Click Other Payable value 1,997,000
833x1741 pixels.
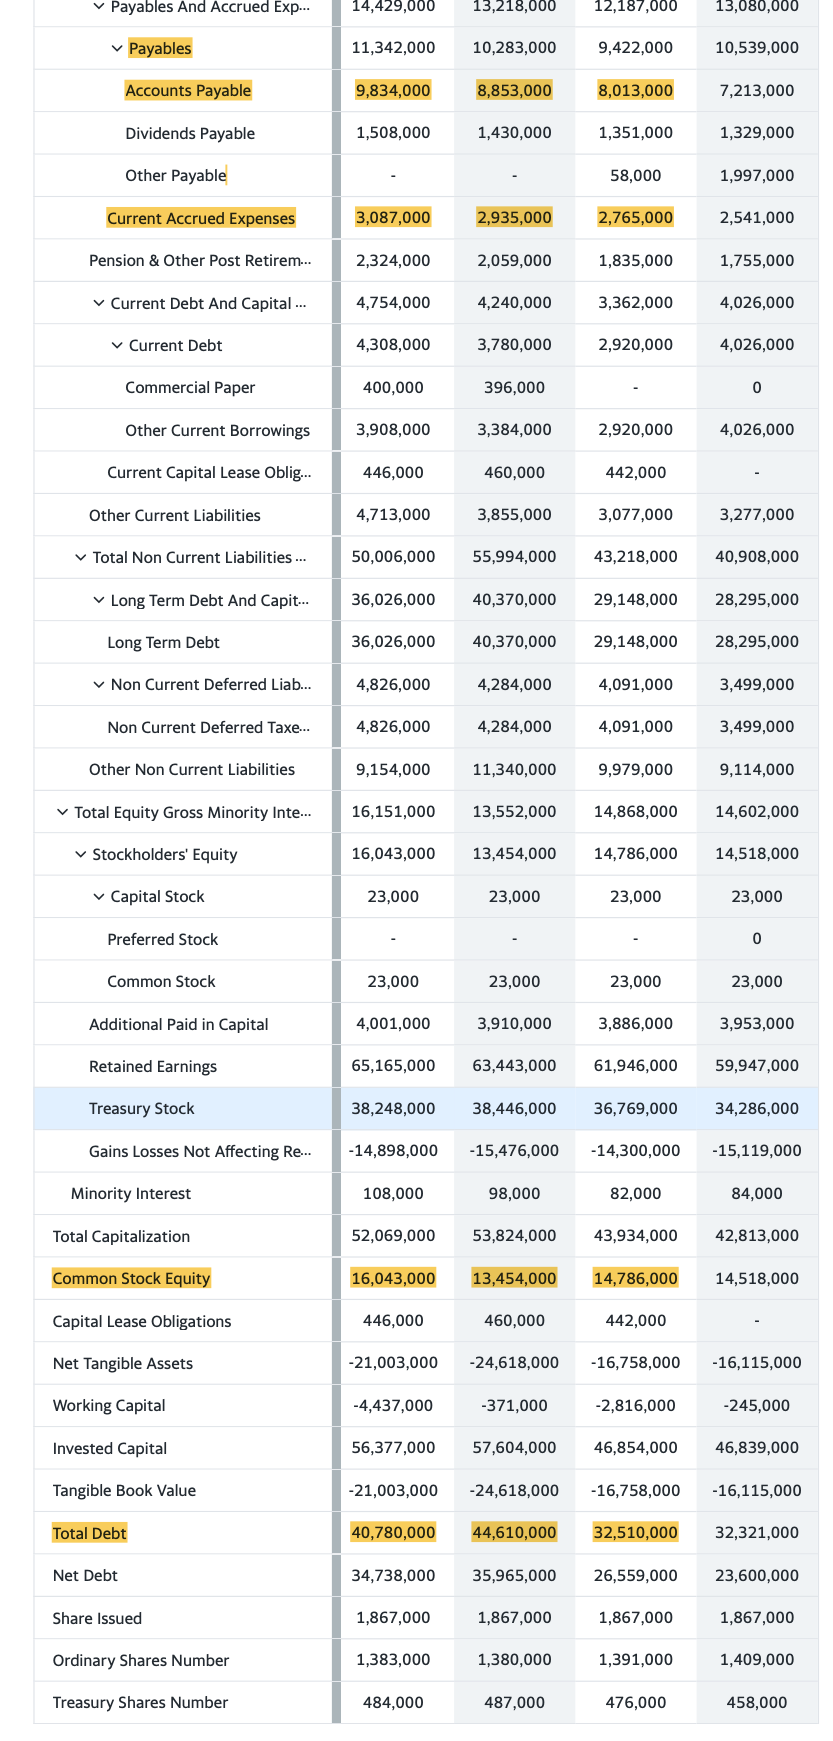click(x=757, y=175)
